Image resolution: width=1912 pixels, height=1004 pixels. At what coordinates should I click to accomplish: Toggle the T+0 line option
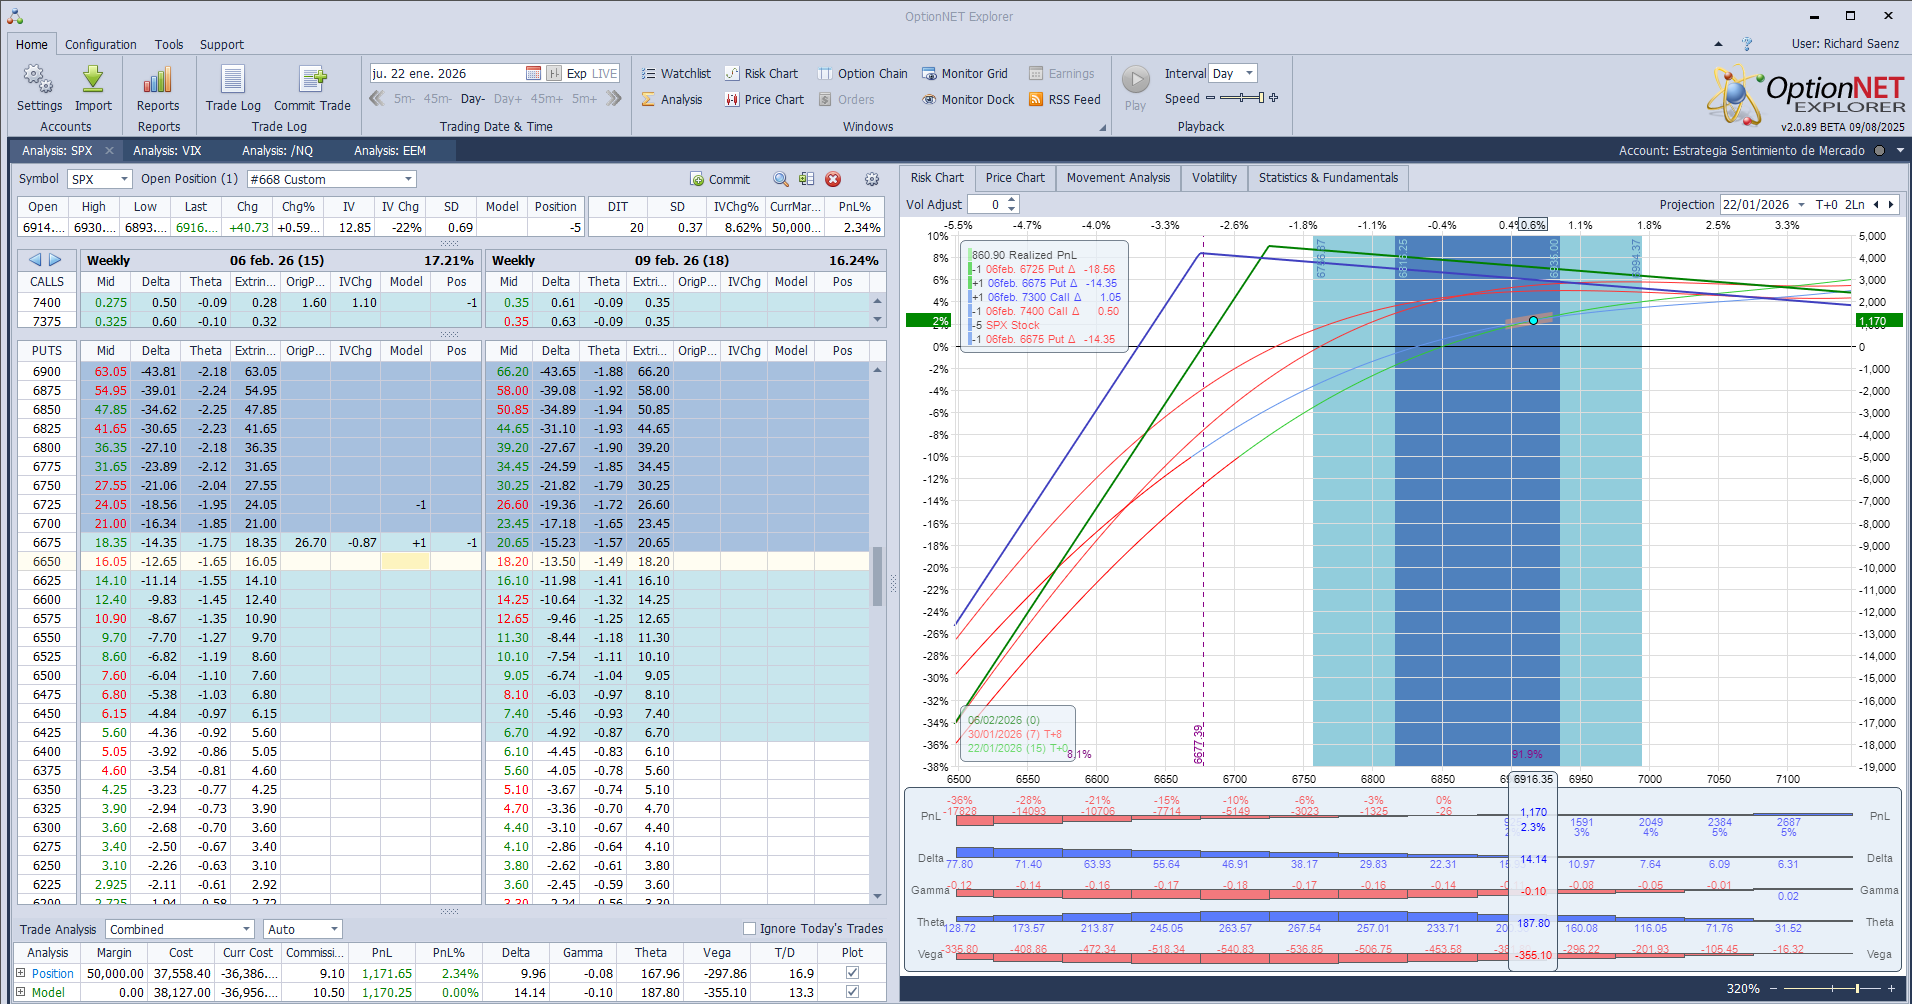[x=1826, y=204]
